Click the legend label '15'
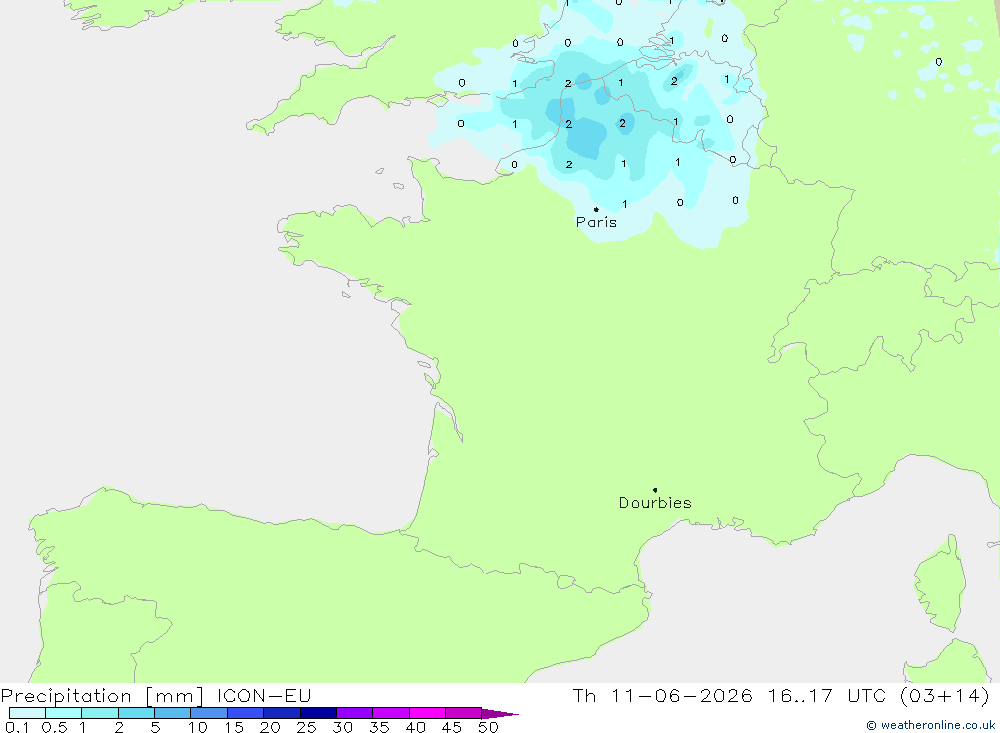 pos(234,727)
